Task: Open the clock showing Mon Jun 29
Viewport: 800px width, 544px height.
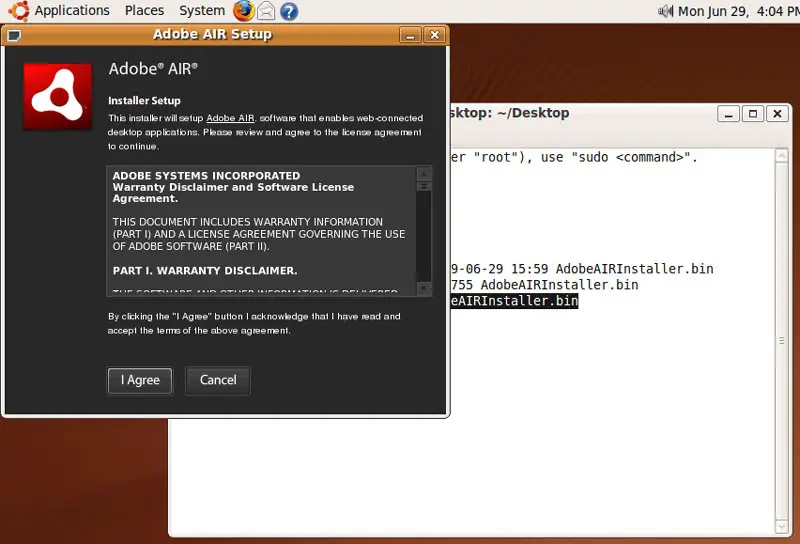Action: (x=738, y=11)
